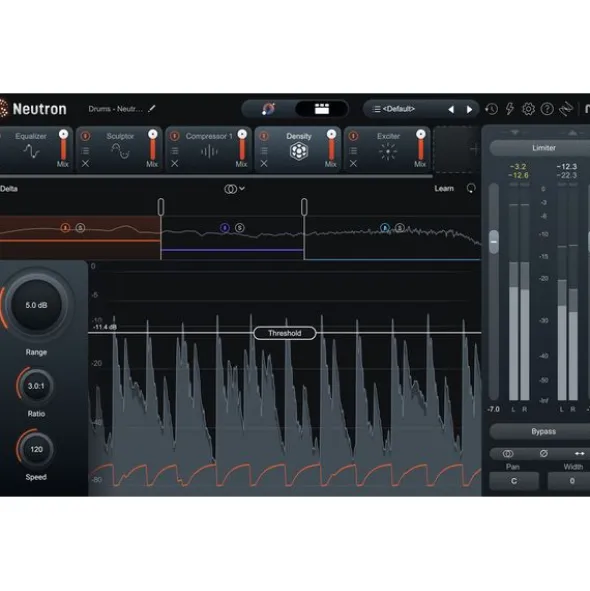Go to the next preset
The image size is (590, 591).
click(x=469, y=110)
